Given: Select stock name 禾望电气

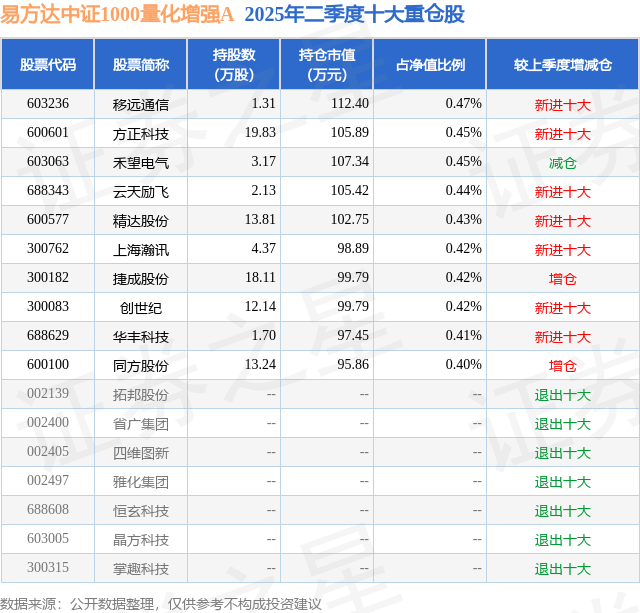Looking at the screenshot, I should click(x=141, y=163).
